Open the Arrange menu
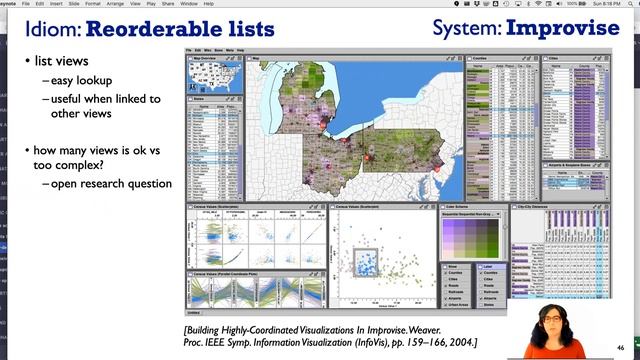The width and height of the screenshot is (640, 360). [x=115, y=3]
